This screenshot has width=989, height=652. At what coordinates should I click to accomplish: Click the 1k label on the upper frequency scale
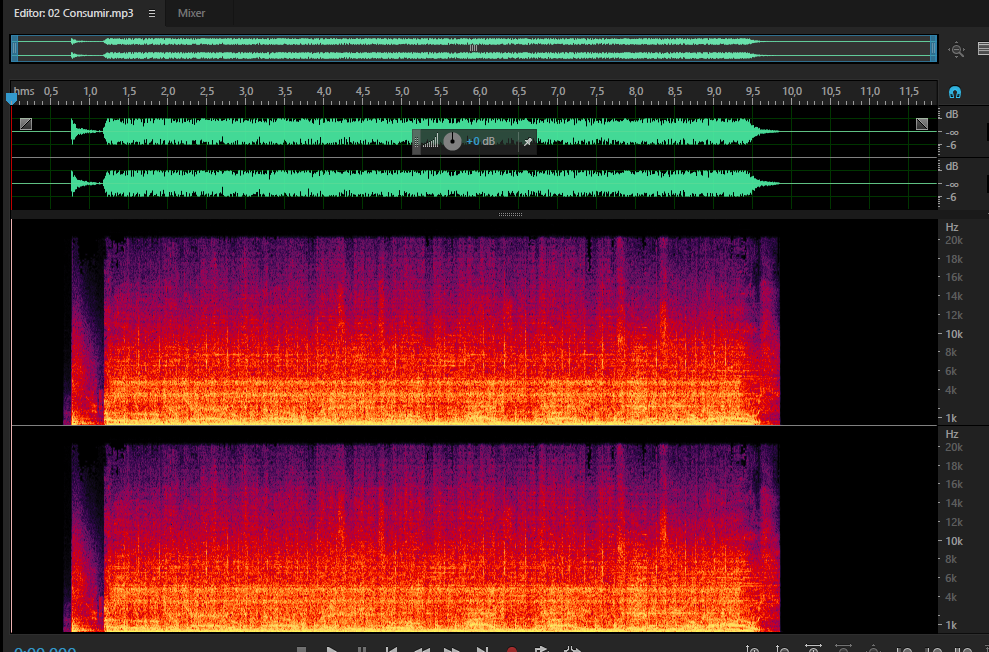pos(951,418)
